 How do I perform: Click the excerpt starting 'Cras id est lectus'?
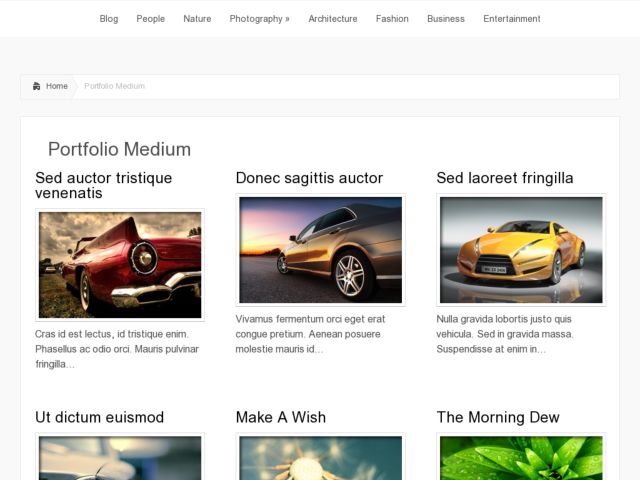tap(117, 349)
